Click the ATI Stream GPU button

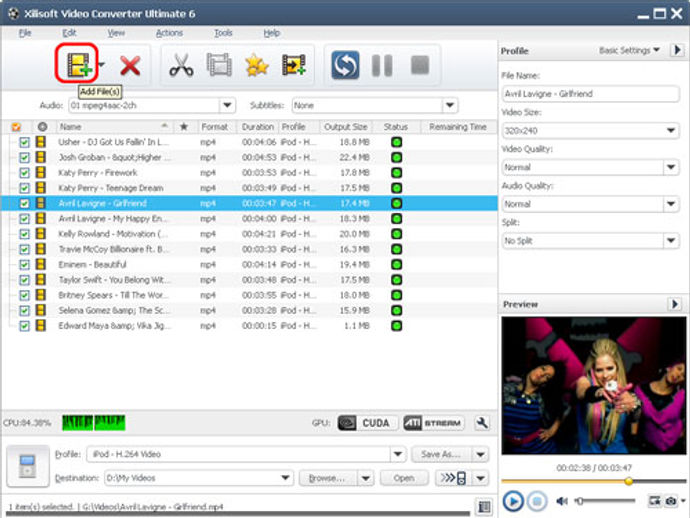[434, 423]
